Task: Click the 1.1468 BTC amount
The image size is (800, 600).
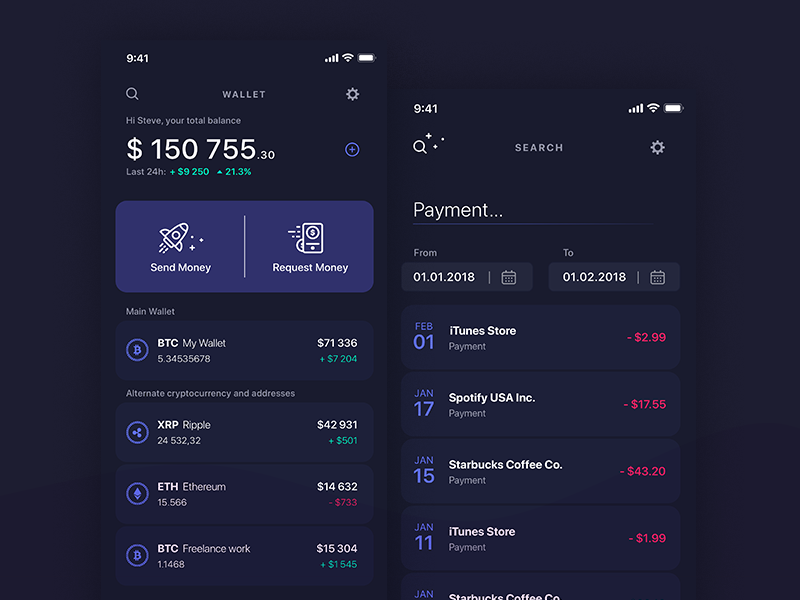Action: (x=171, y=564)
